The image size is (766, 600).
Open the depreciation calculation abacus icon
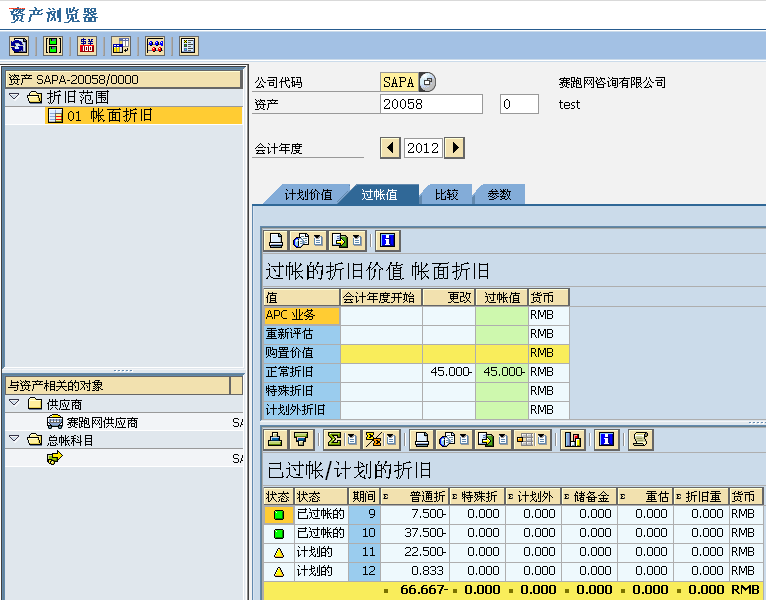[x=155, y=46]
